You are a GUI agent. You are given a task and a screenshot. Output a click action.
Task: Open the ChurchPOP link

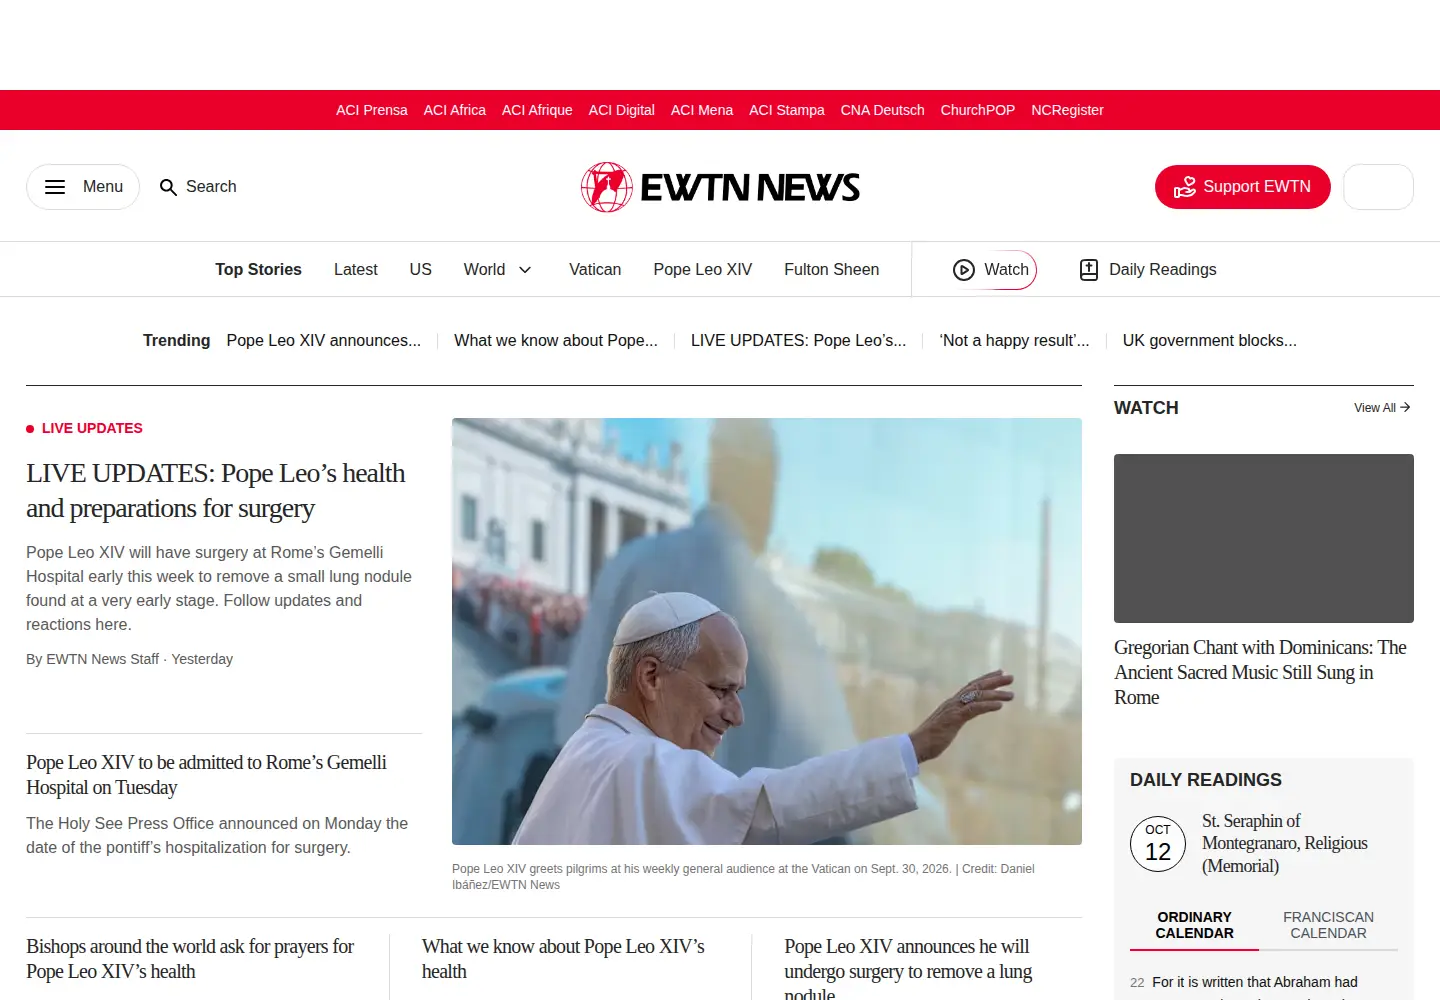tap(977, 110)
